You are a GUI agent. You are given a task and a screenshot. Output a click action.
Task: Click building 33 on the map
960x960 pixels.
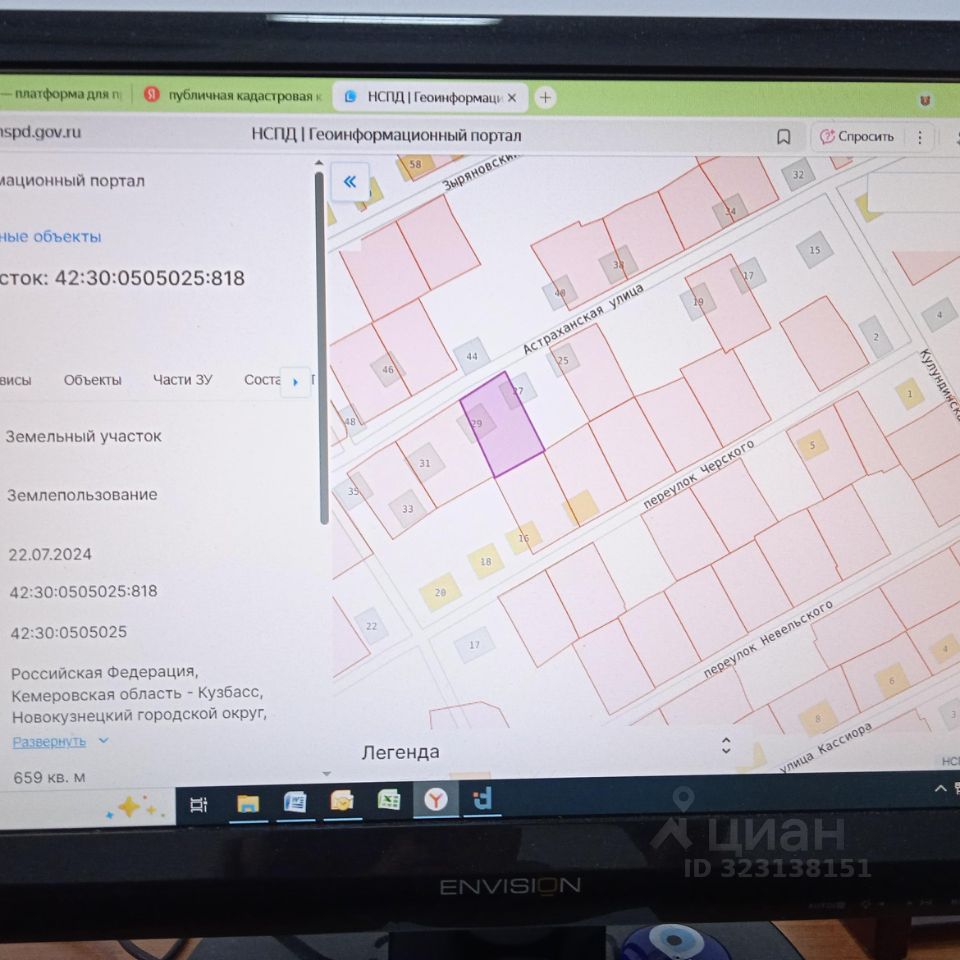coord(407,509)
